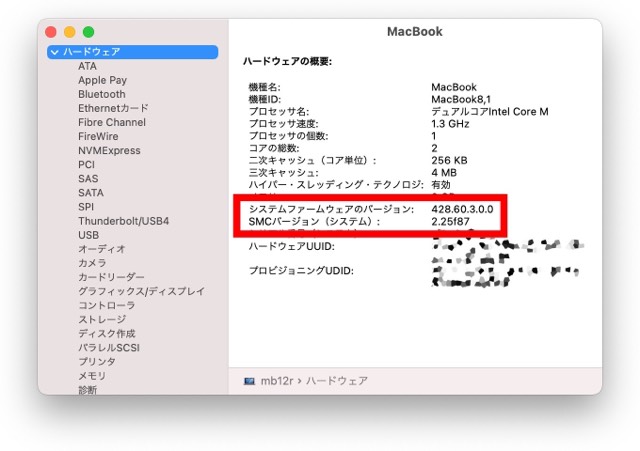Select パラレルSCSI item
This screenshot has height=451, width=640.
pyautogui.click(x=109, y=348)
